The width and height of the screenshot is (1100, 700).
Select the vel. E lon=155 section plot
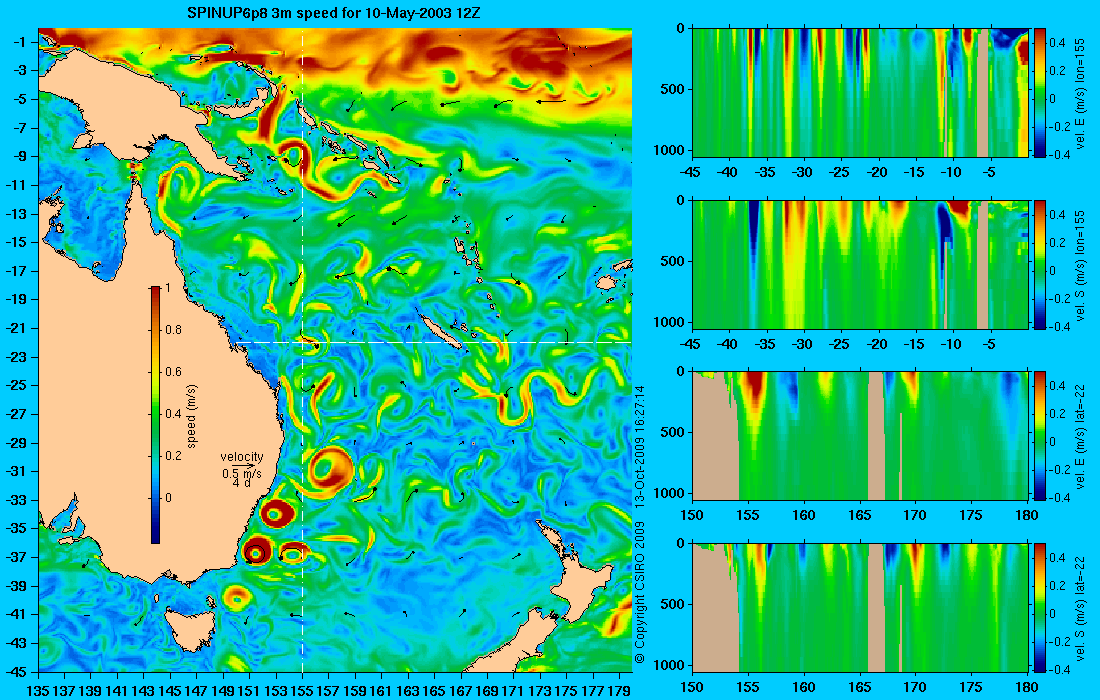pos(860,93)
